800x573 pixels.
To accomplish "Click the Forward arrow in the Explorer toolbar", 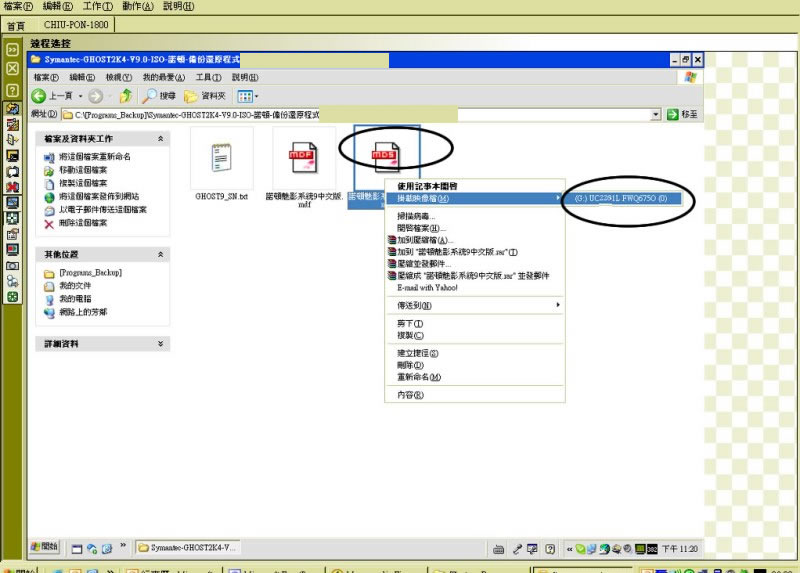I will point(95,96).
